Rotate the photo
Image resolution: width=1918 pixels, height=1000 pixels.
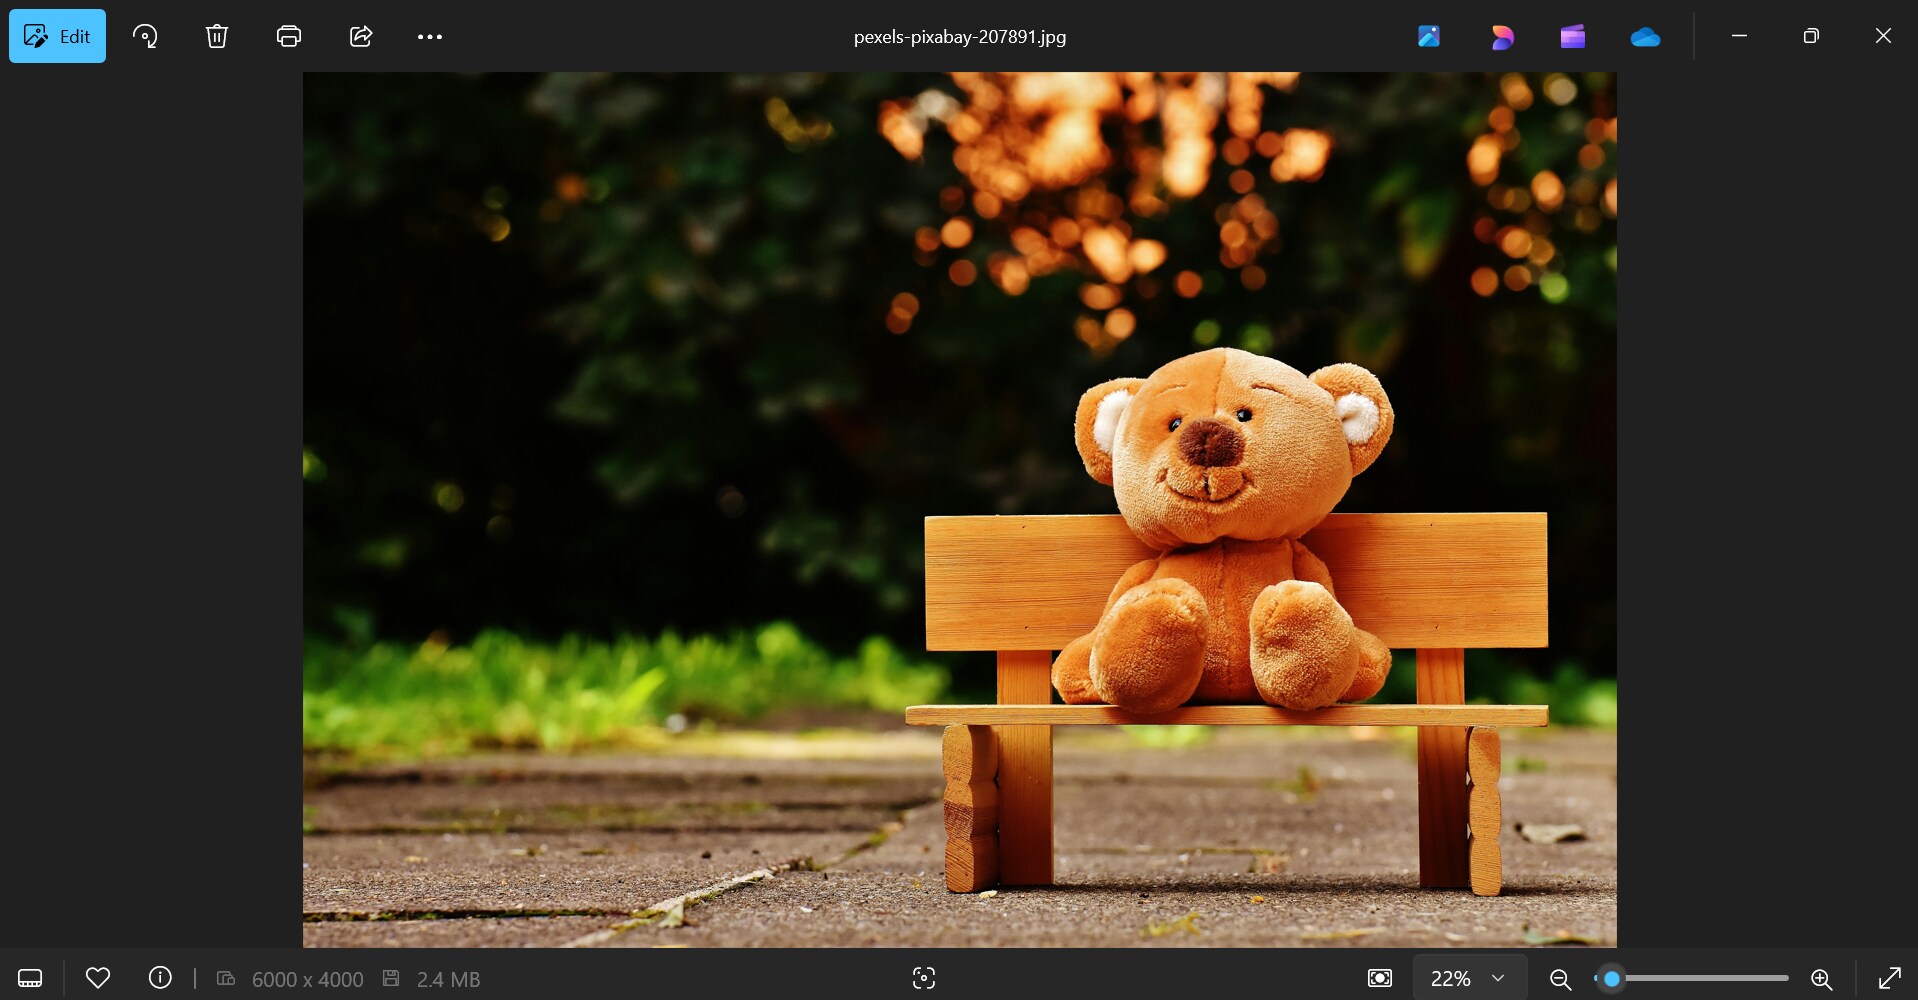pos(145,37)
